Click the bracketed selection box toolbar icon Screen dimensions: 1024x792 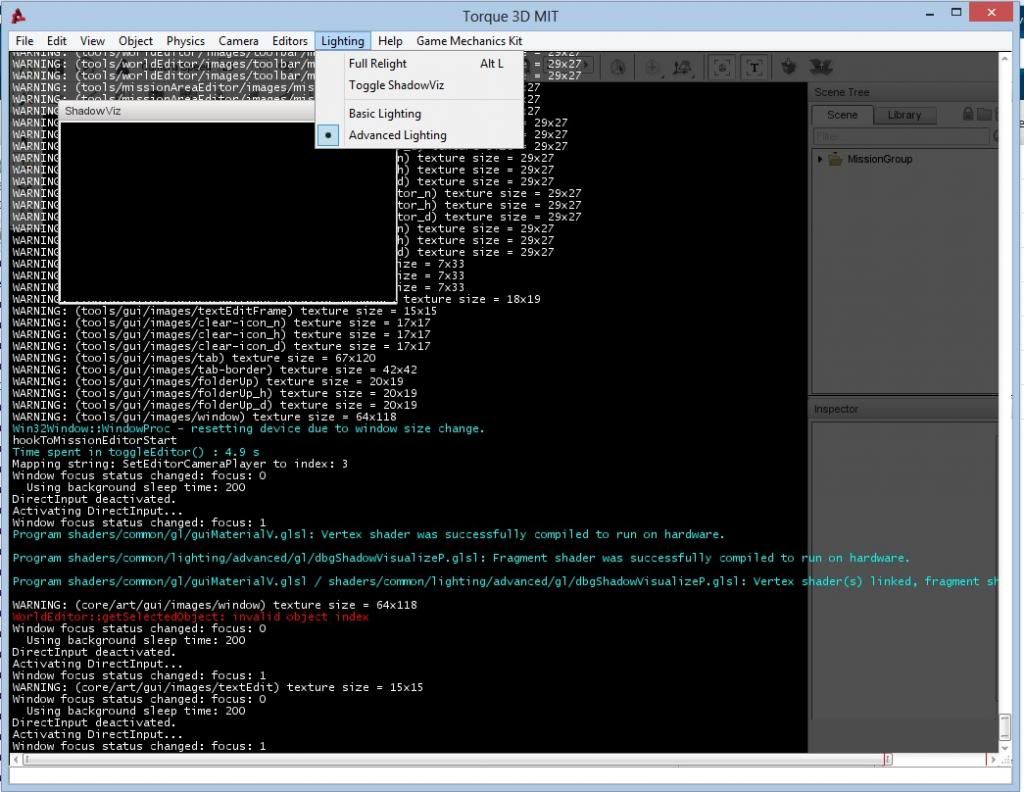point(722,67)
